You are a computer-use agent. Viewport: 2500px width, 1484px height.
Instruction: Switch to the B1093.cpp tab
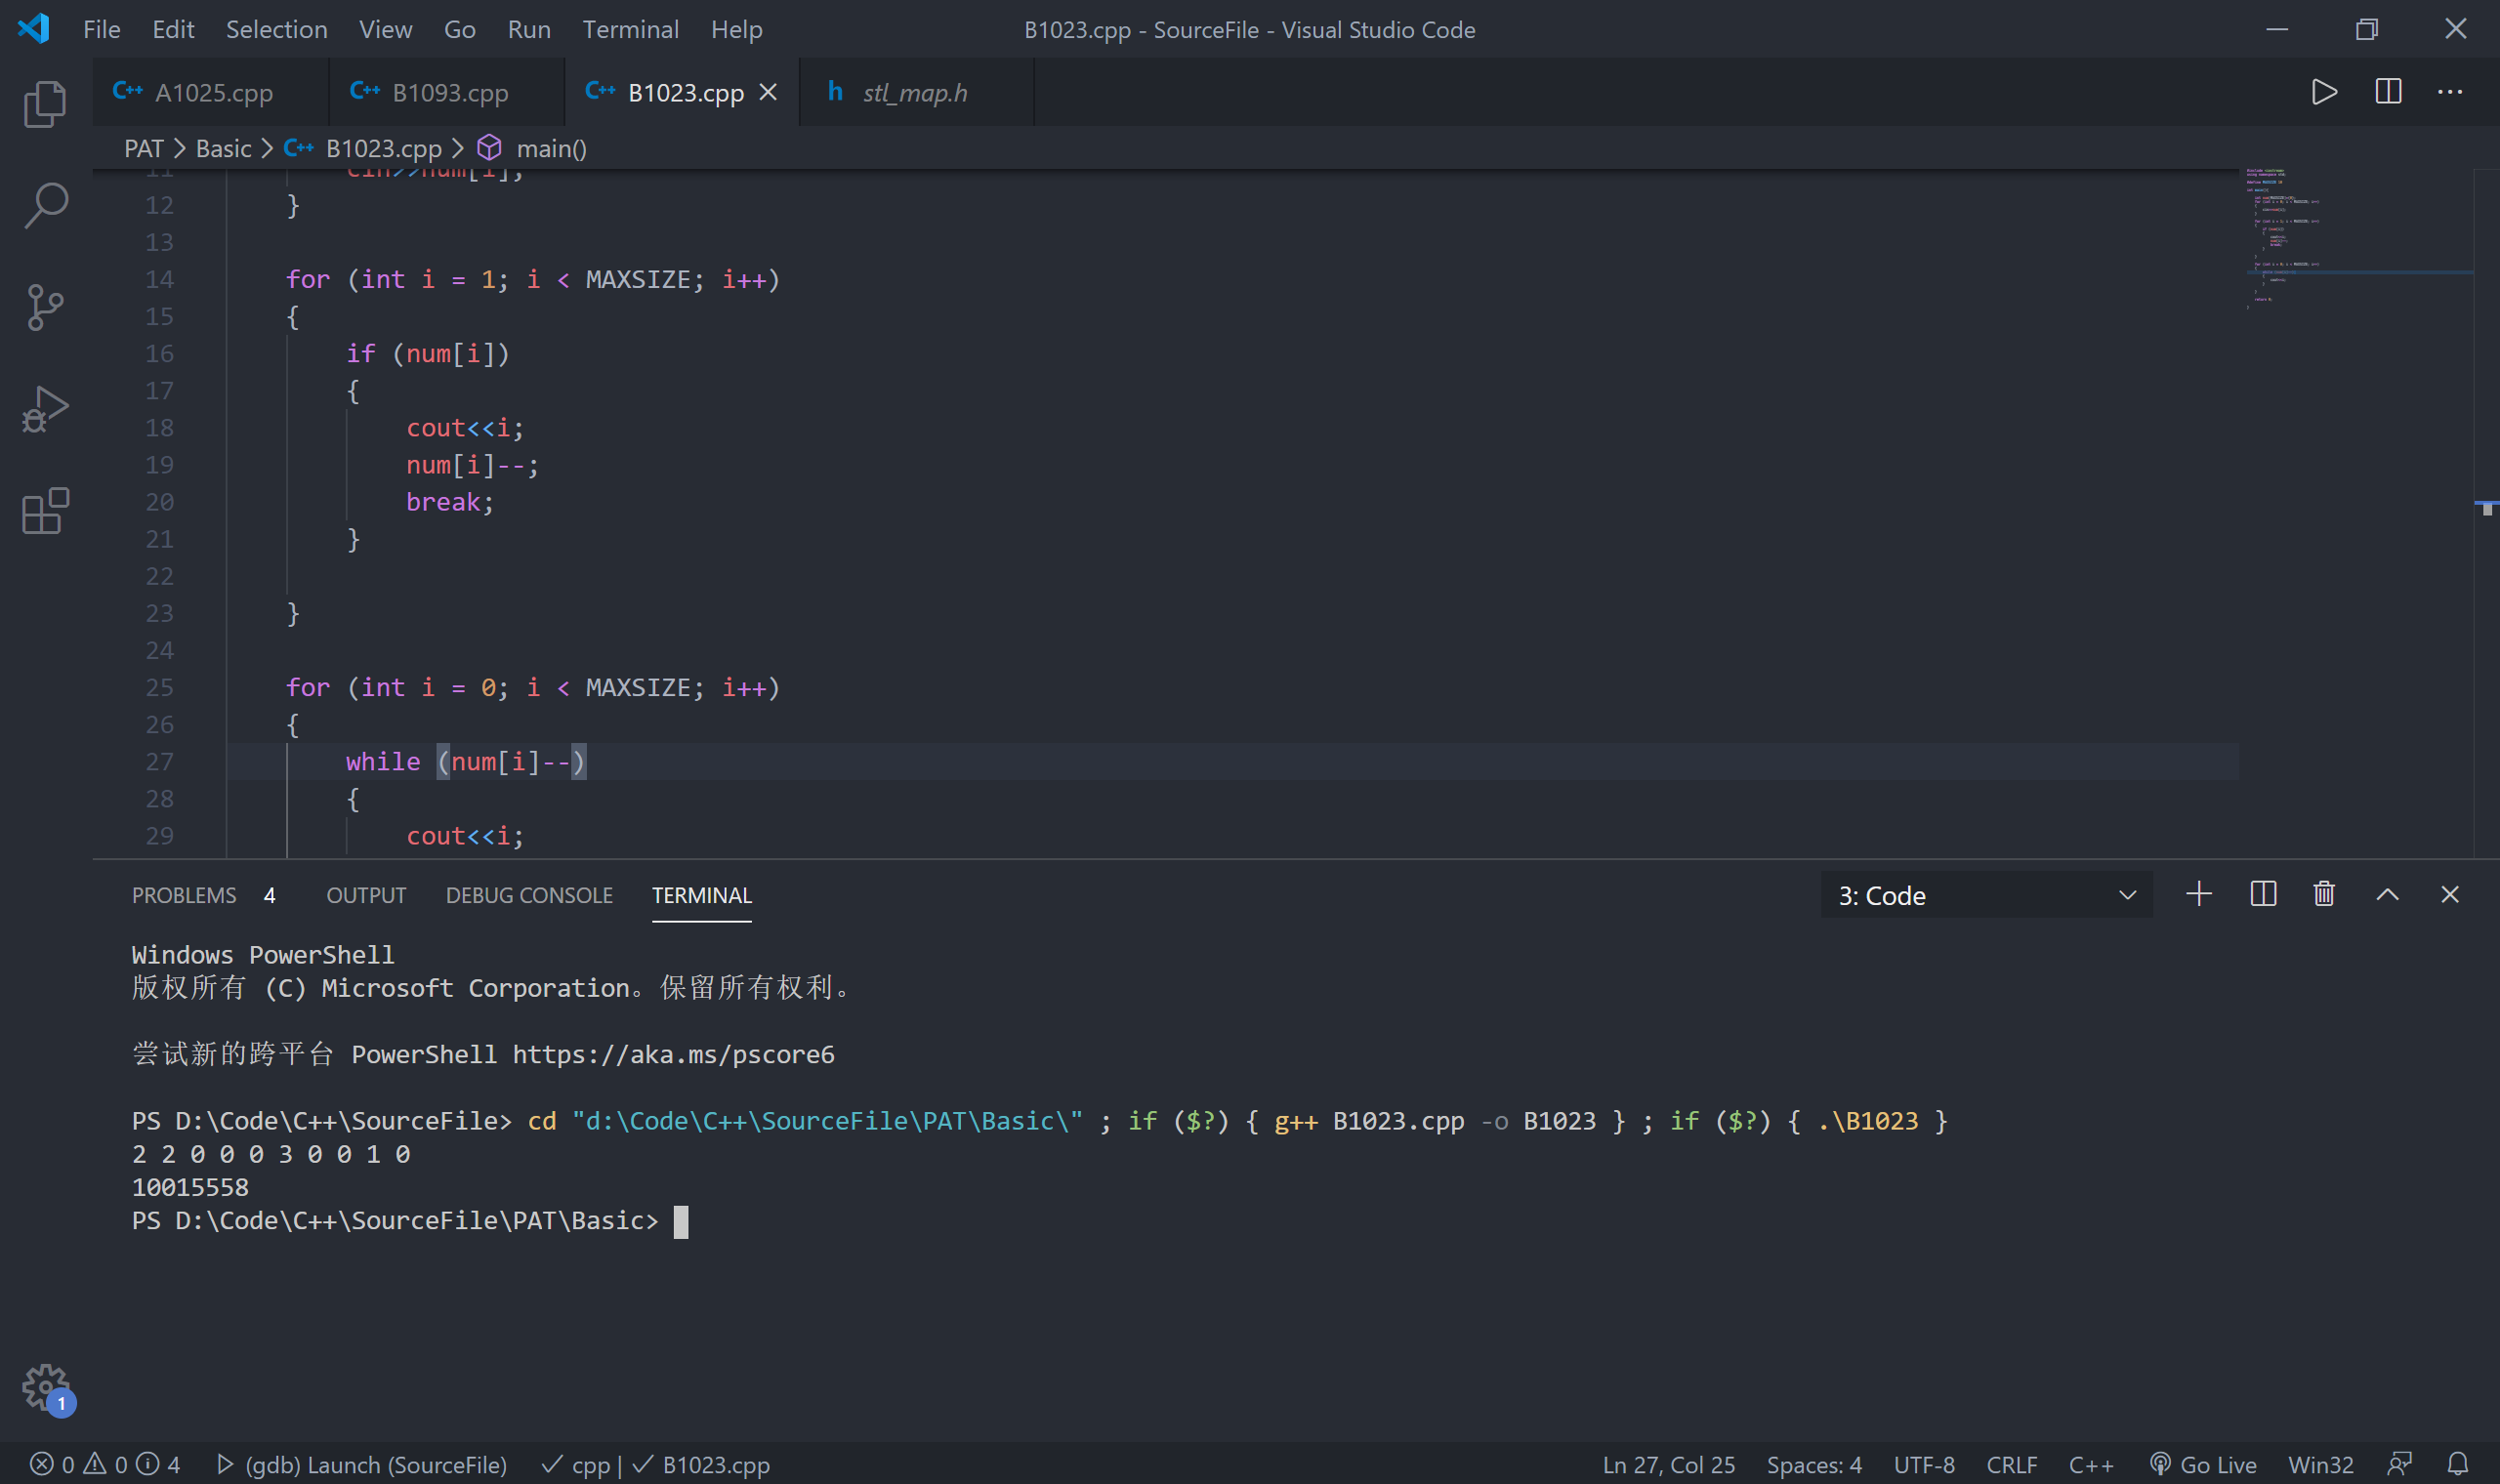point(449,93)
